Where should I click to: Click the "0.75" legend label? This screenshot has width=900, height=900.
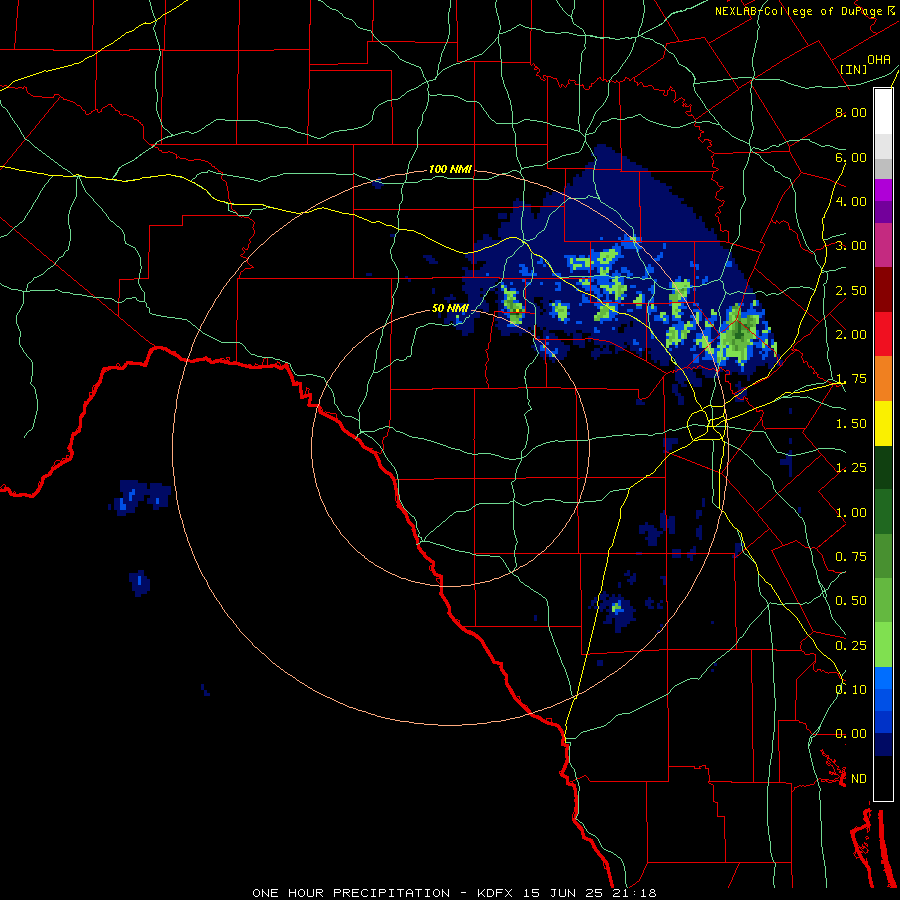tap(851, 557)
